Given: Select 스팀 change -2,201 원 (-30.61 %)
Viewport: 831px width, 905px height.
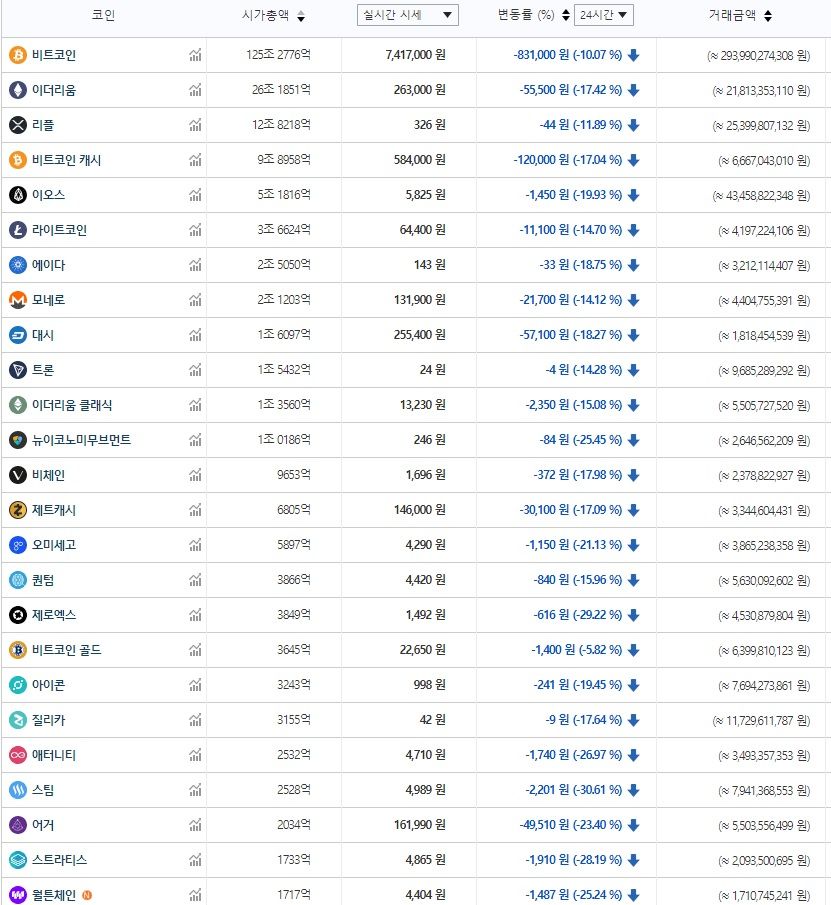Looking at the screenshot, I should coord(574,790).
